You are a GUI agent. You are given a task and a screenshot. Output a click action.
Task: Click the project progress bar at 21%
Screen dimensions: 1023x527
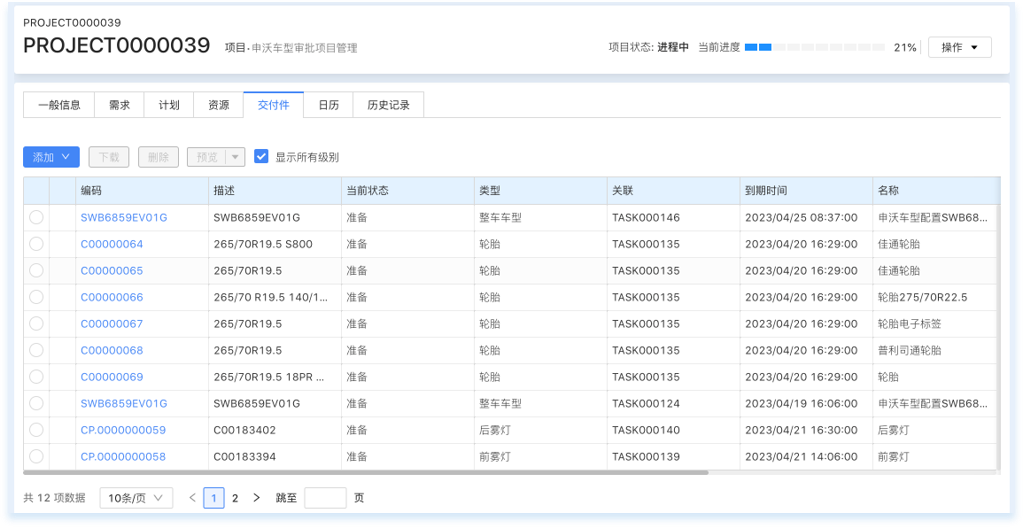814,47
